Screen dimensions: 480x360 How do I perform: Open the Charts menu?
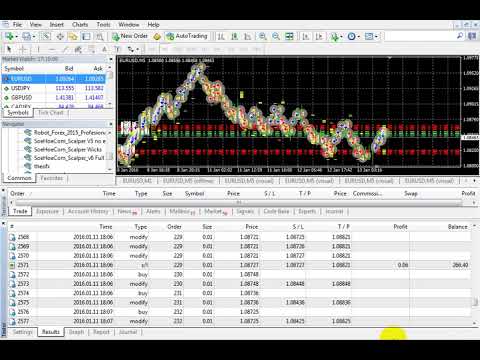coord(80,25)
